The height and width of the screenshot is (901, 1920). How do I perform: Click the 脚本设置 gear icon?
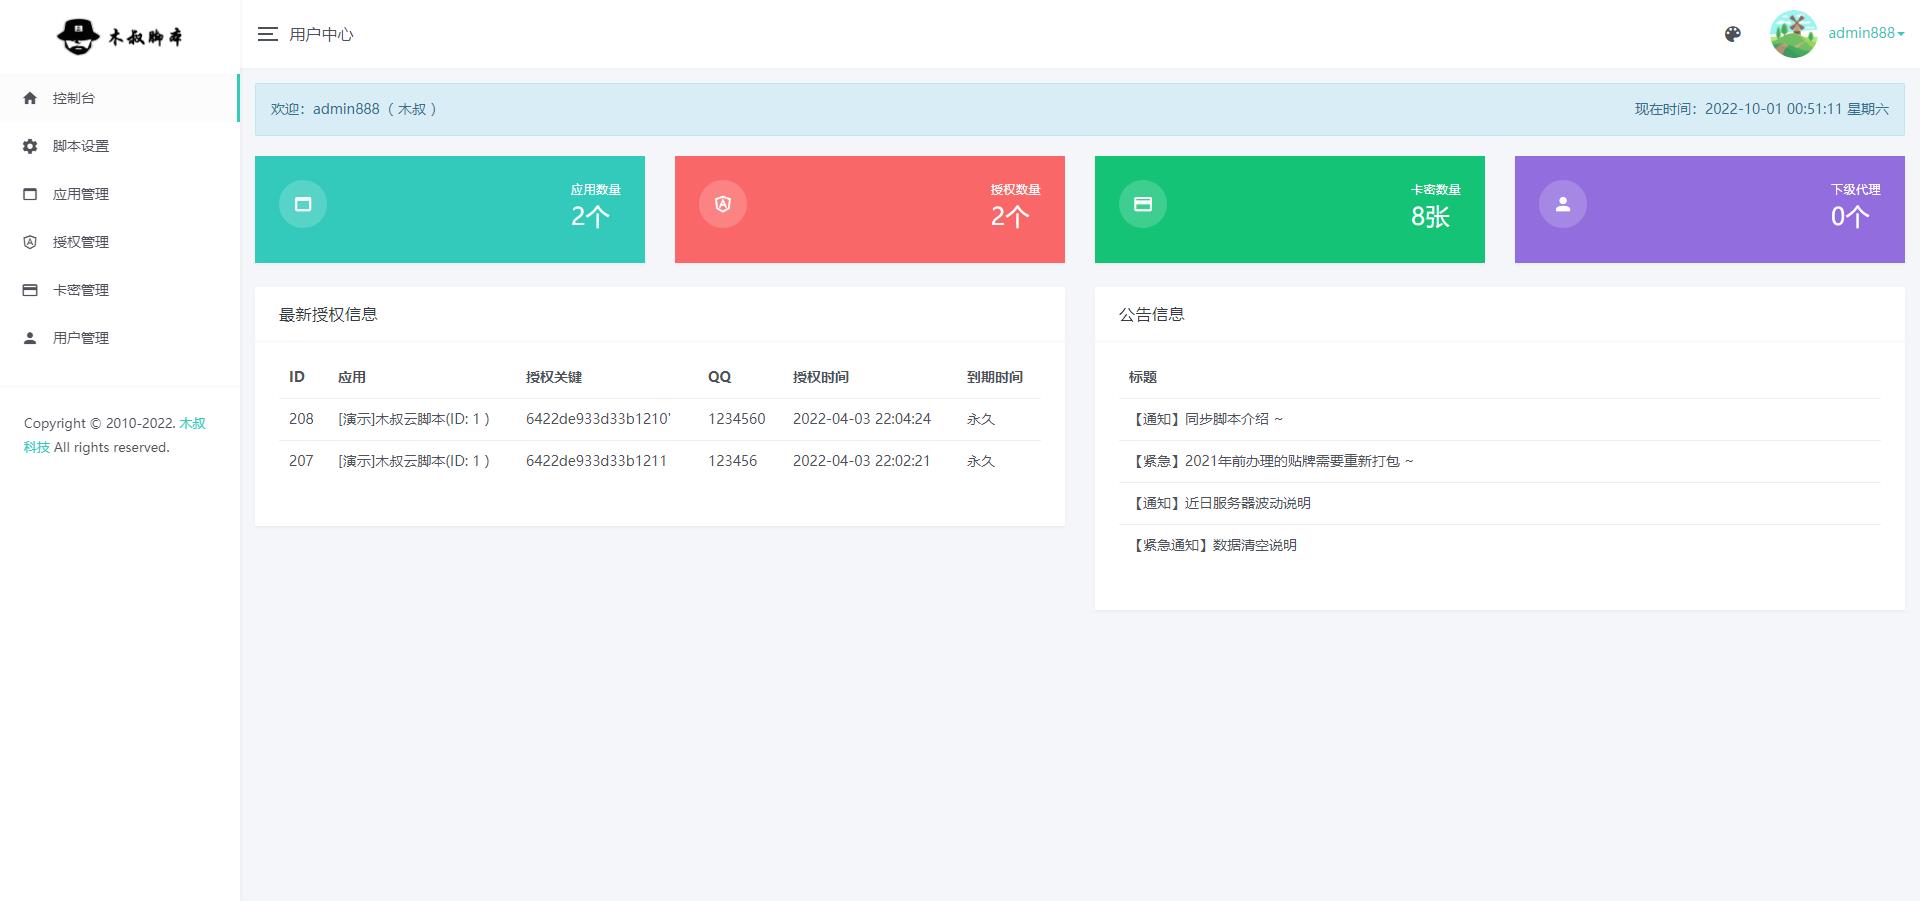click(x=30, y=146)
